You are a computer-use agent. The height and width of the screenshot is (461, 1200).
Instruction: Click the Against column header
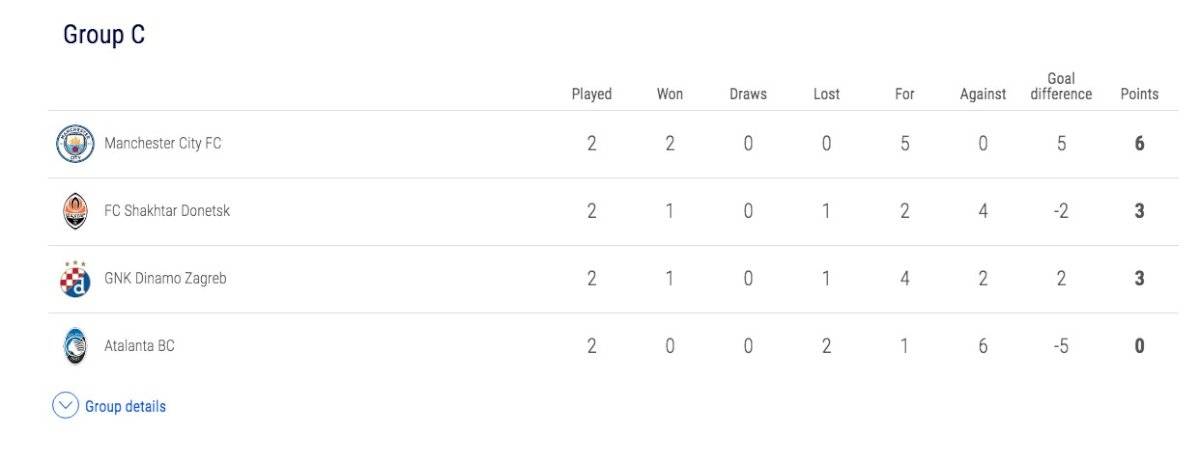tap(983, 94)
